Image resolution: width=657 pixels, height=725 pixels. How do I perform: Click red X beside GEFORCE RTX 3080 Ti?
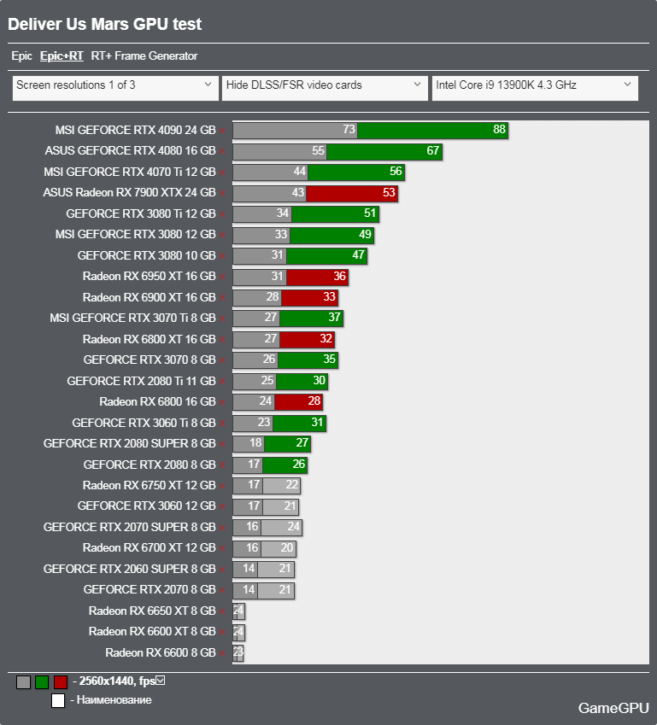(223, 214)
